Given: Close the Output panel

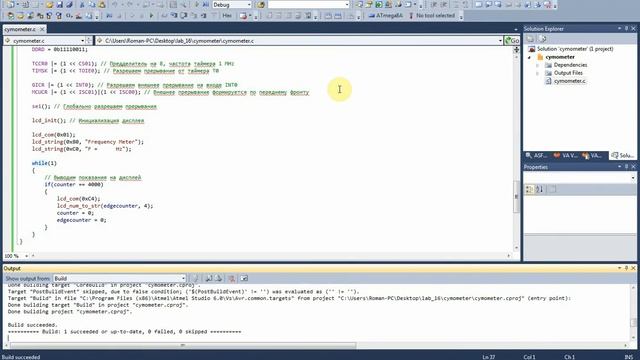Looking at the screenshot, I should coord(633,268).
